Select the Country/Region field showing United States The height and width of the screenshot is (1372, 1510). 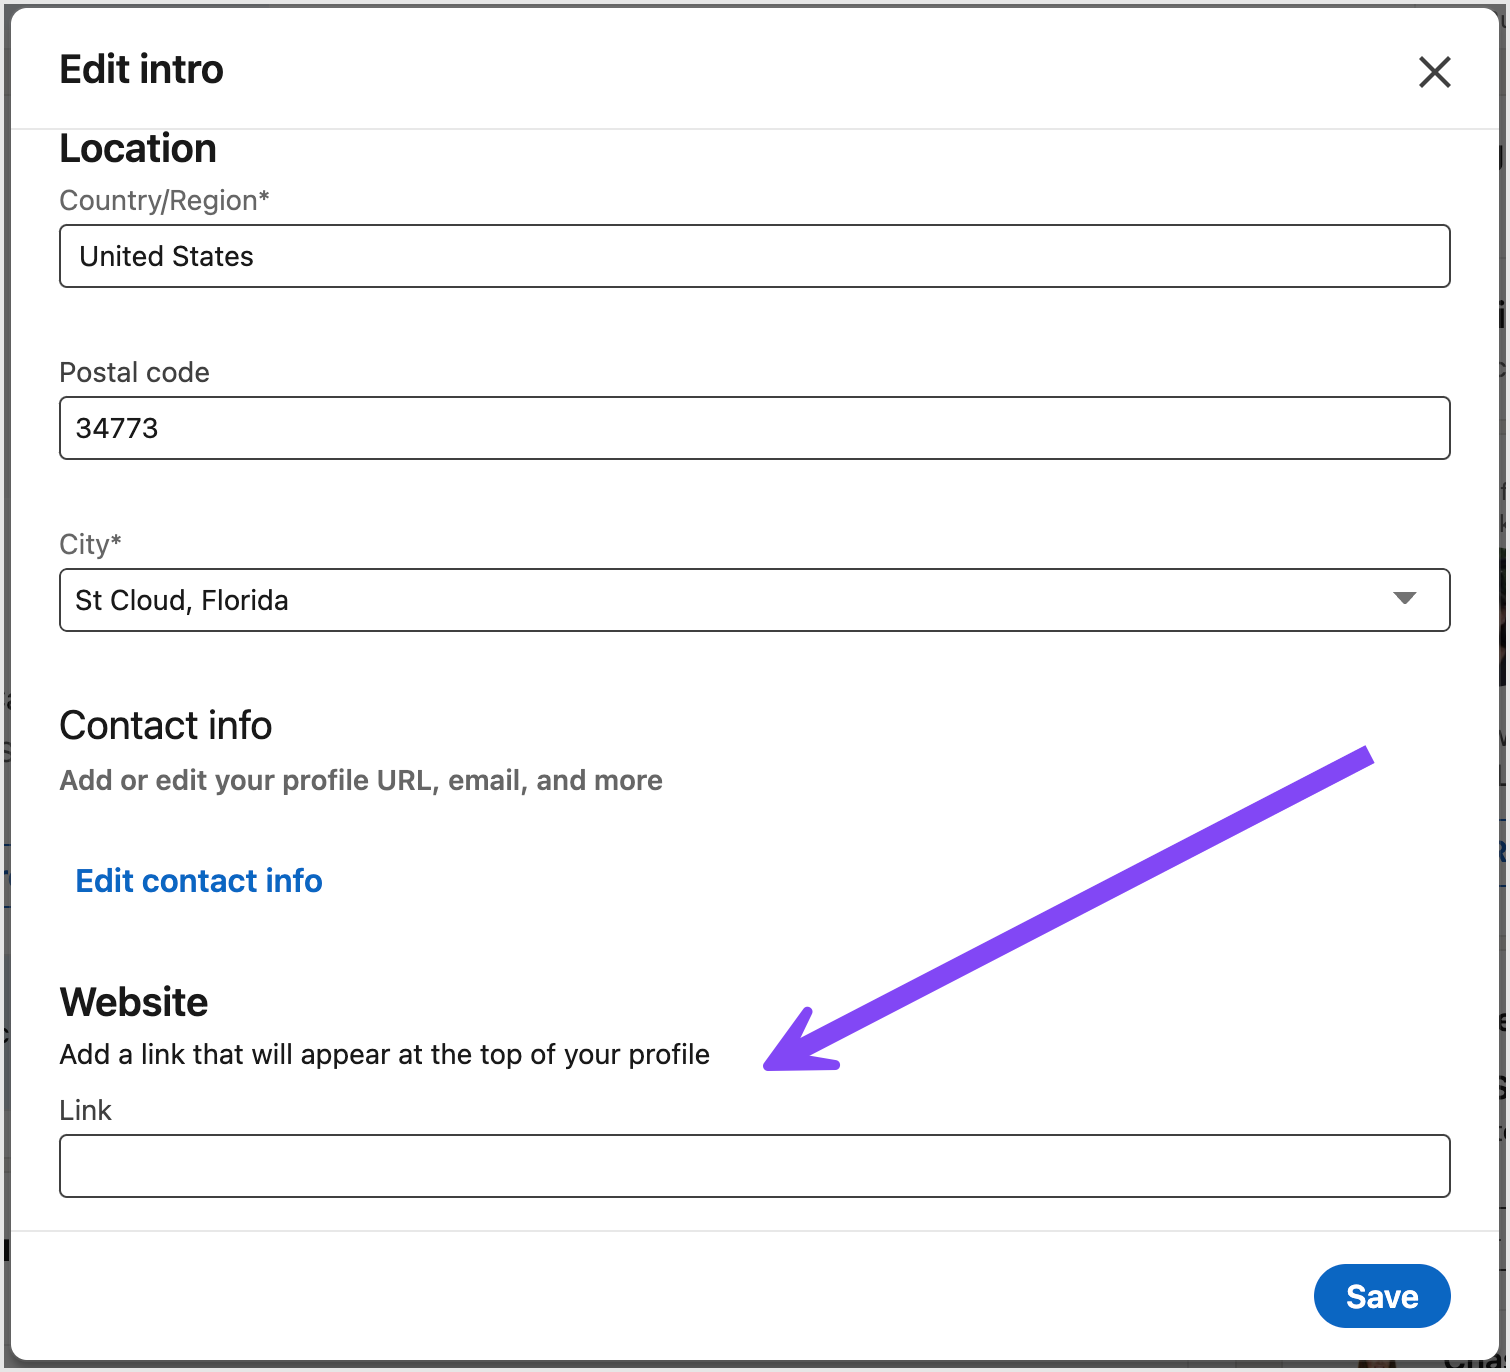754,256
